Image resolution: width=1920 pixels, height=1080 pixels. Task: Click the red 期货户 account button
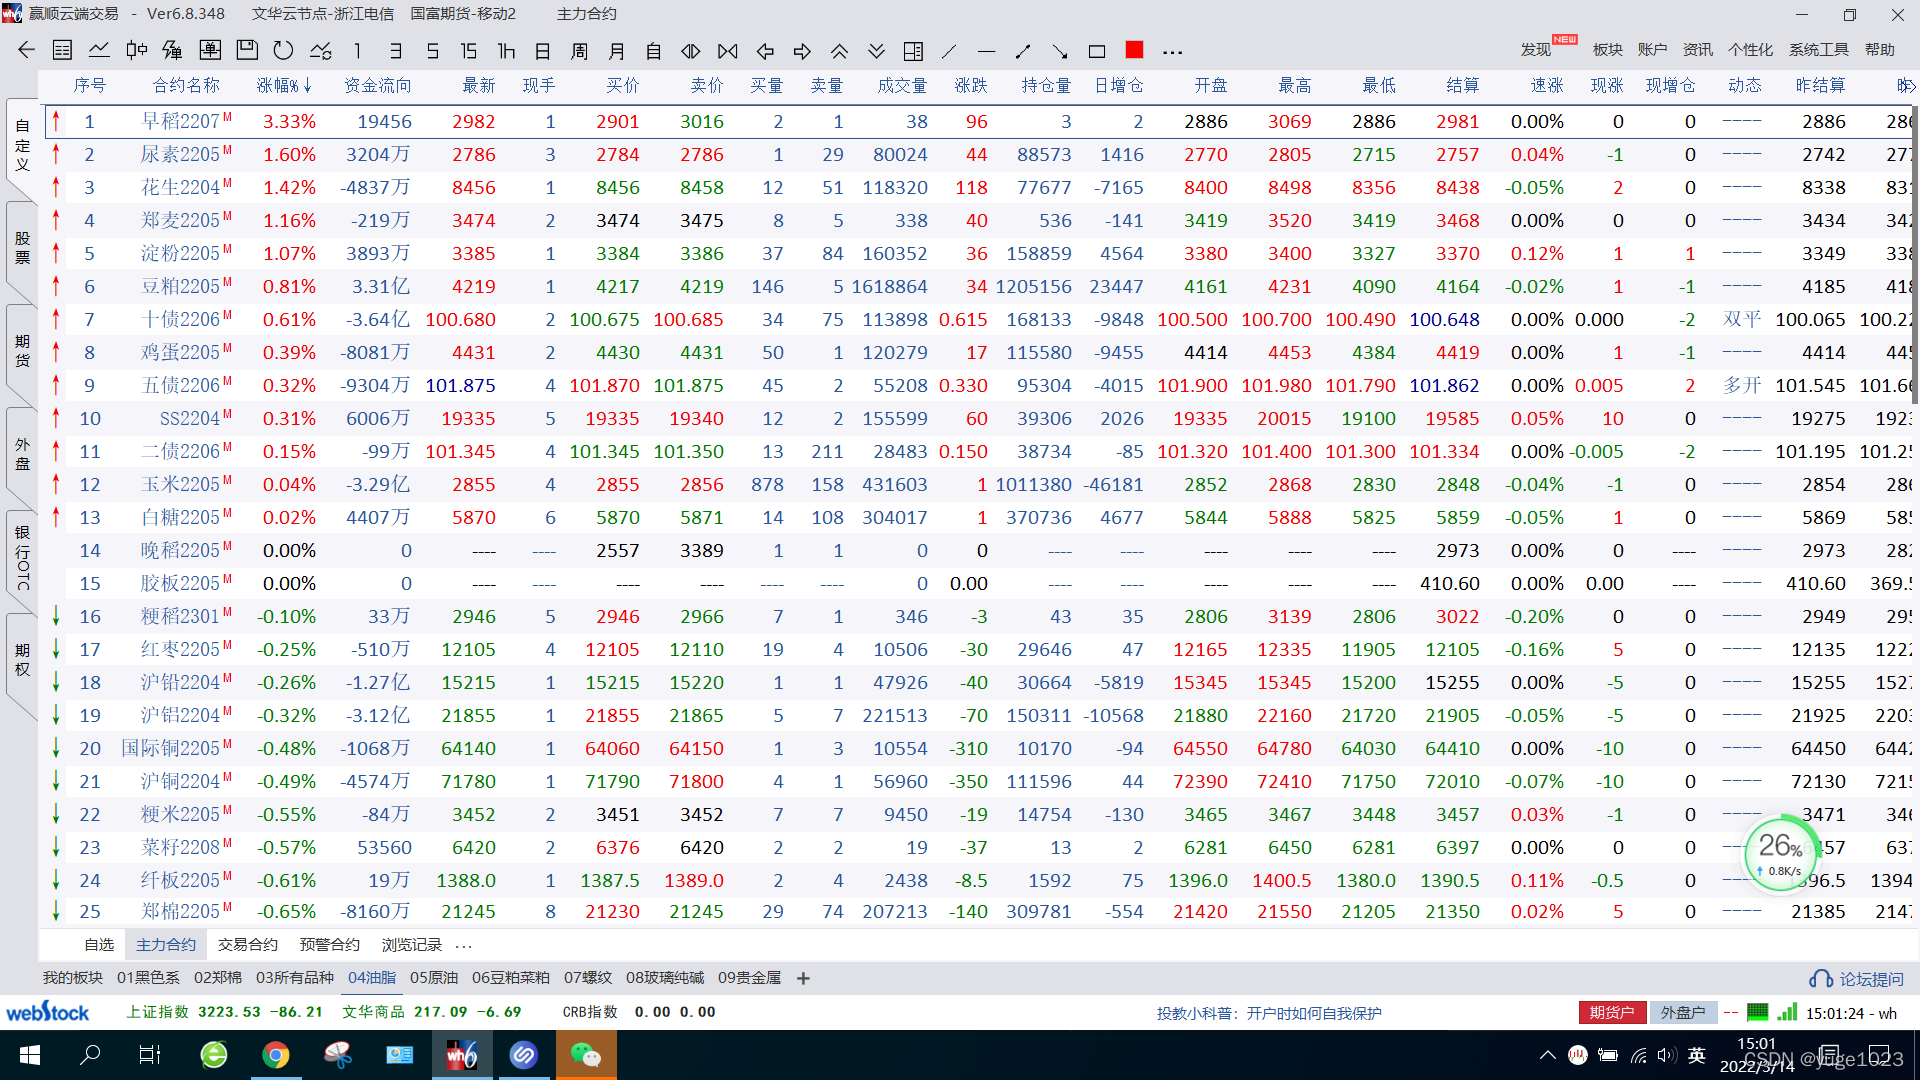point(1612,1013)
